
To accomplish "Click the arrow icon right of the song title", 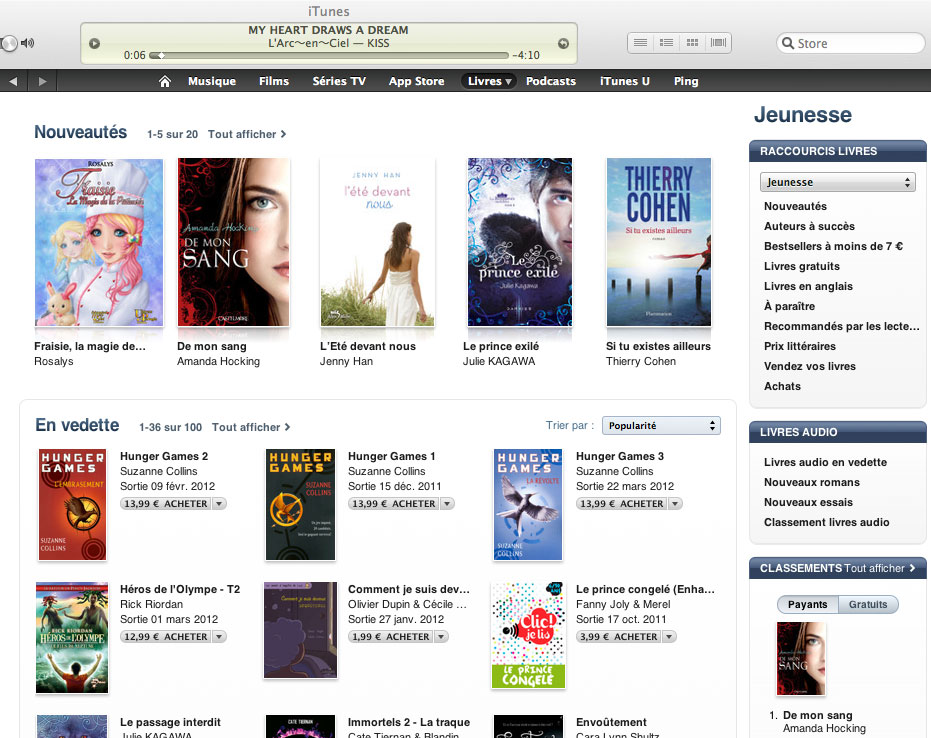I will (x=563, y=43).
